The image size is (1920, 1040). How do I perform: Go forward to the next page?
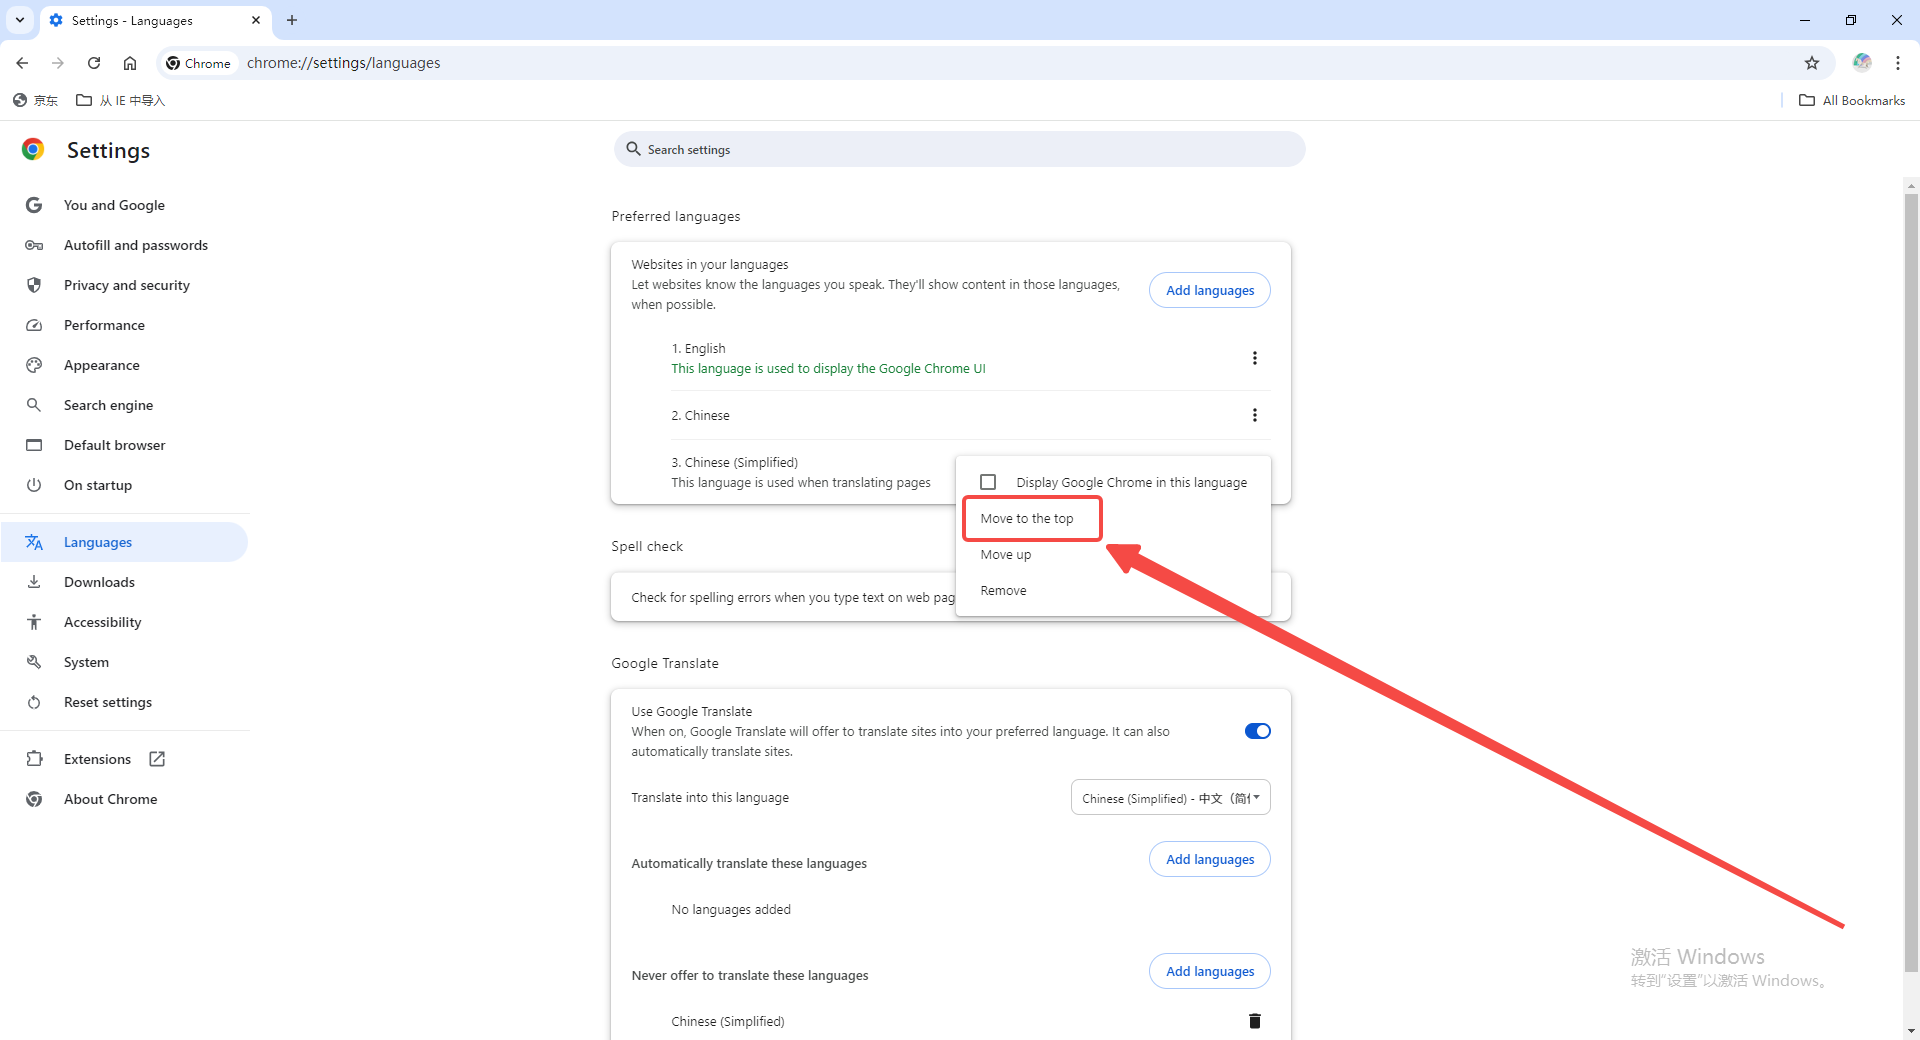coord(58,63)
